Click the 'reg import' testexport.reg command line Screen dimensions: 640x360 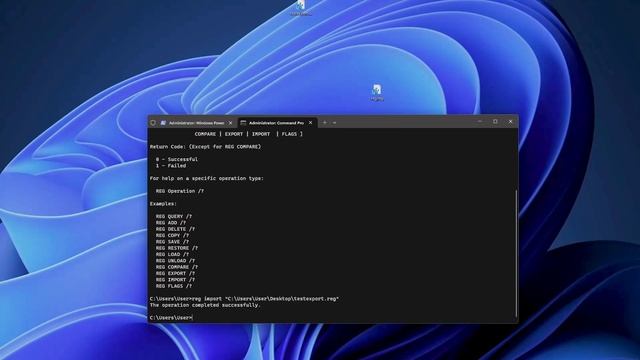pos(244,299)
